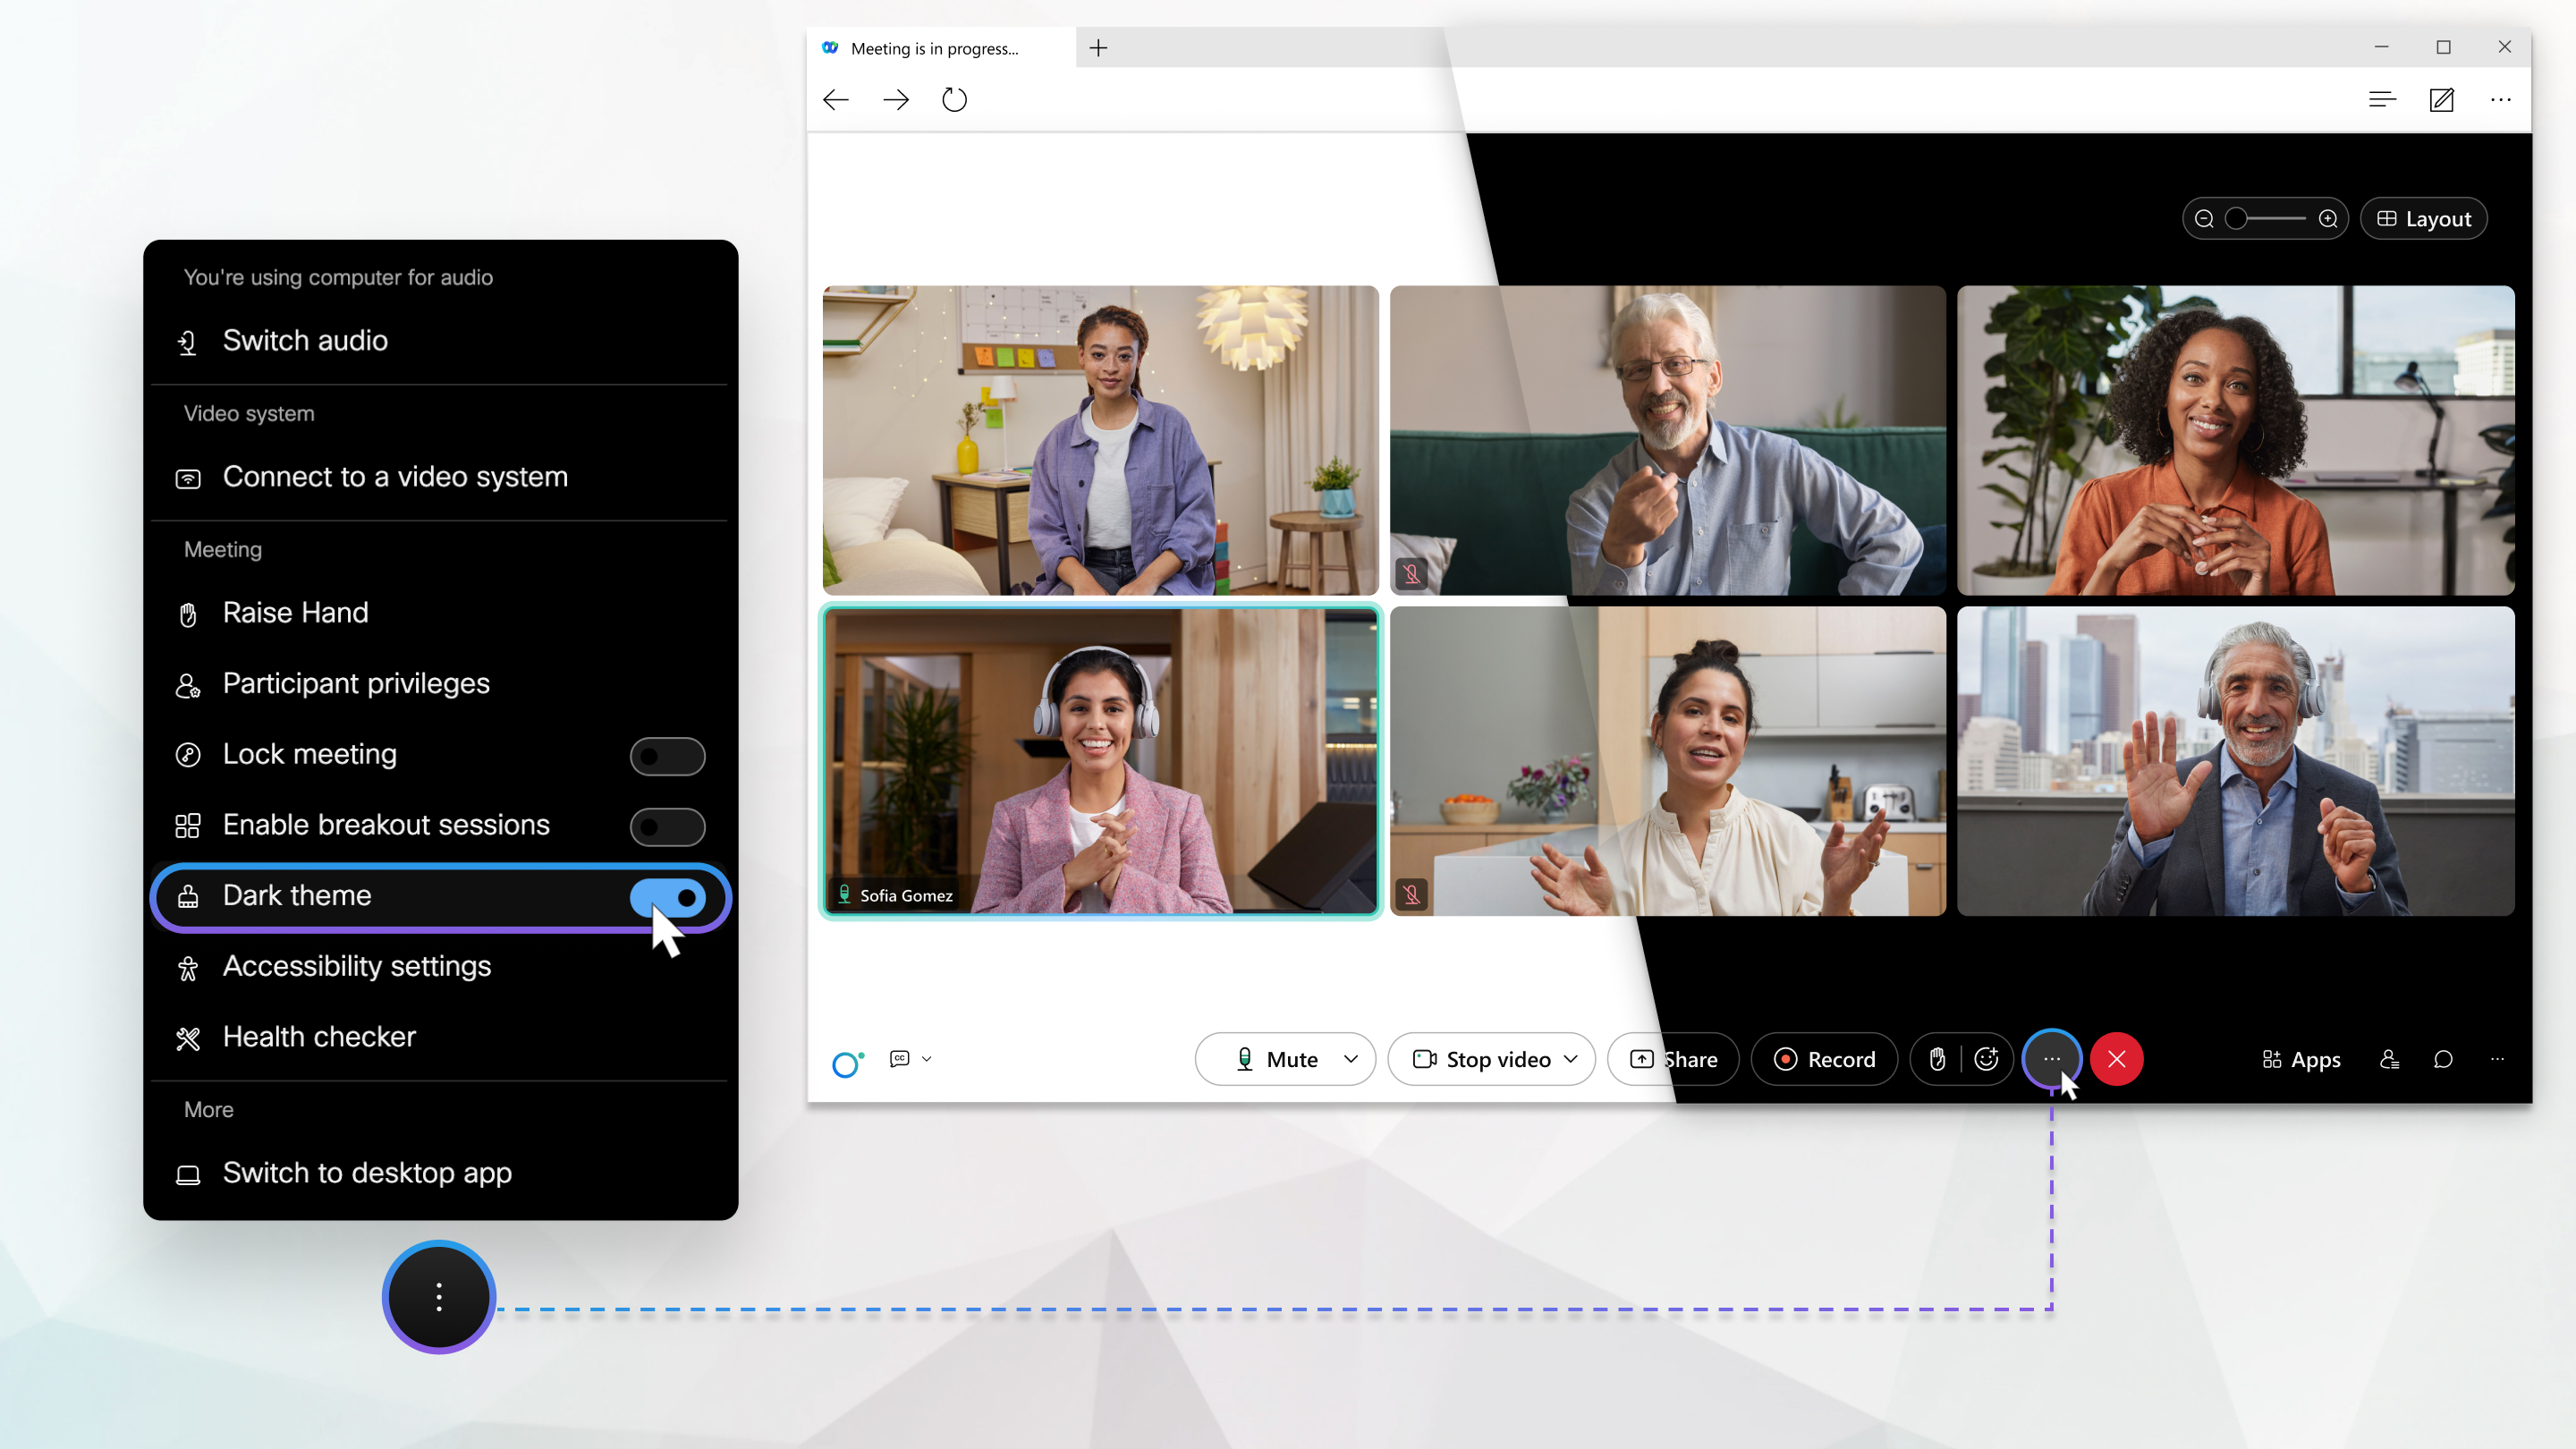
Task: Click Switch to desktop app
Action: (x=366, y=1173)
